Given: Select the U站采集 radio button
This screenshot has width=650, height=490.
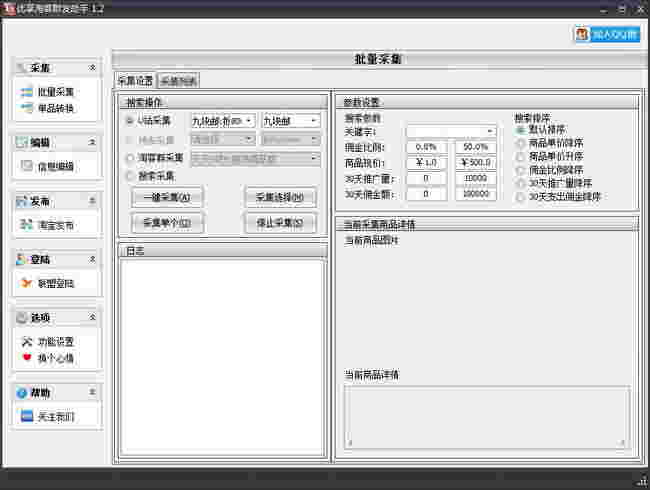Looking at the screenshot, I should (x=130, y=120).
